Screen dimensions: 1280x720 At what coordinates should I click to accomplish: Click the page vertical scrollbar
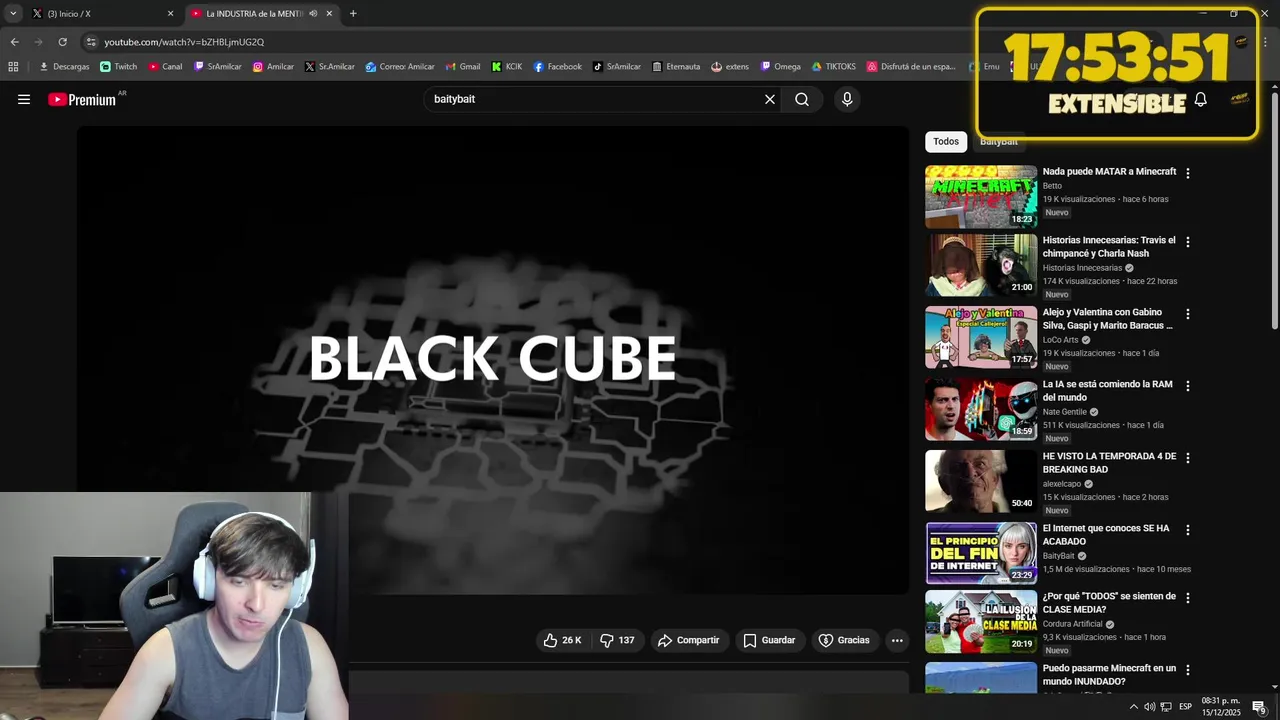(1274, 209)
